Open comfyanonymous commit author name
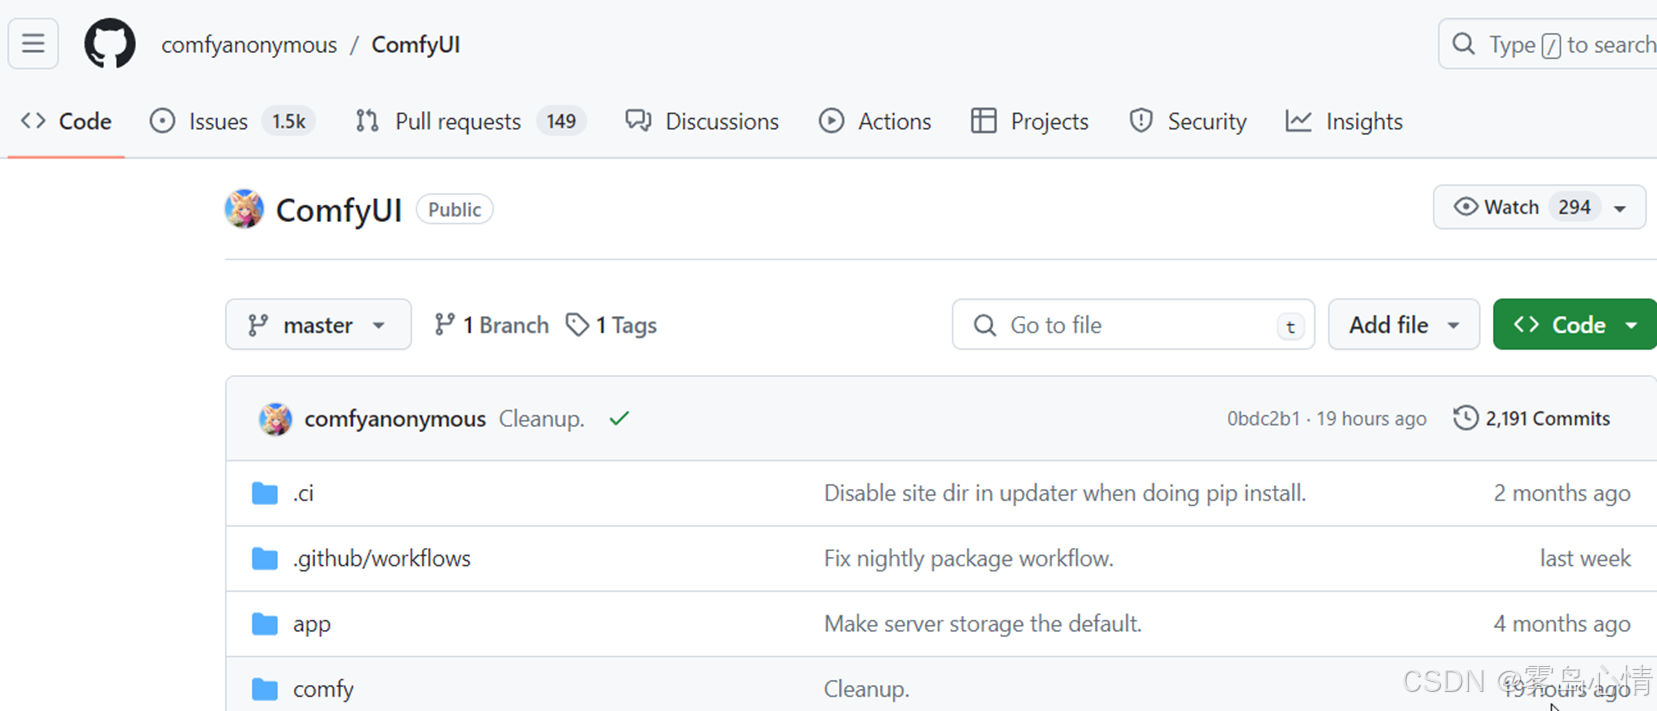 pos(395,419)
